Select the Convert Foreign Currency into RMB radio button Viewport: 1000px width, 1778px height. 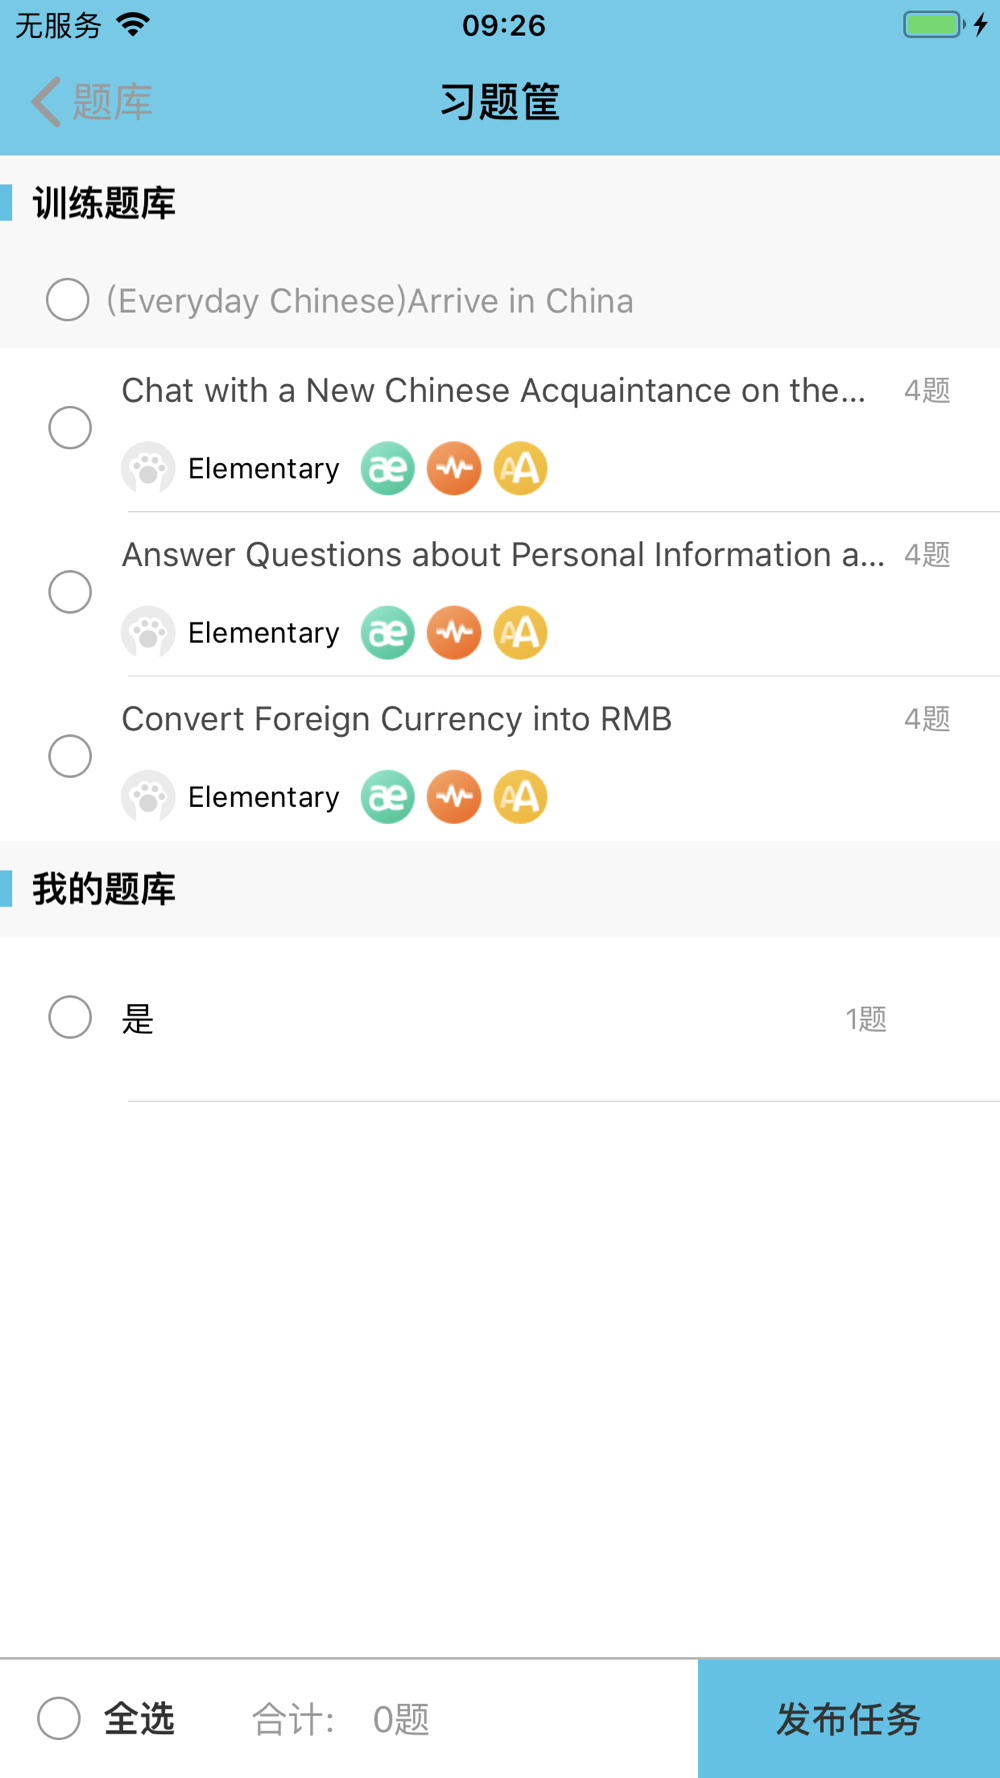coord(70,756)
